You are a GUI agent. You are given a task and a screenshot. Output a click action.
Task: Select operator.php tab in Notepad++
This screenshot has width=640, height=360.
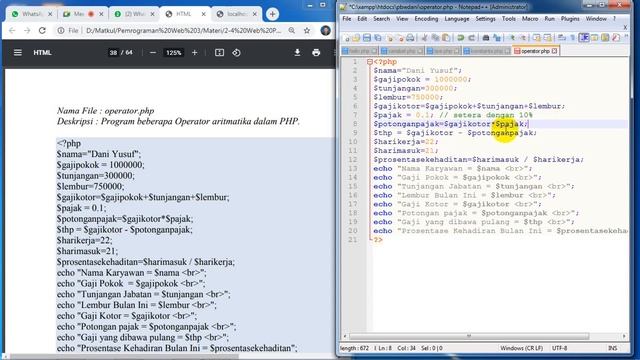(x=536, y=51)
